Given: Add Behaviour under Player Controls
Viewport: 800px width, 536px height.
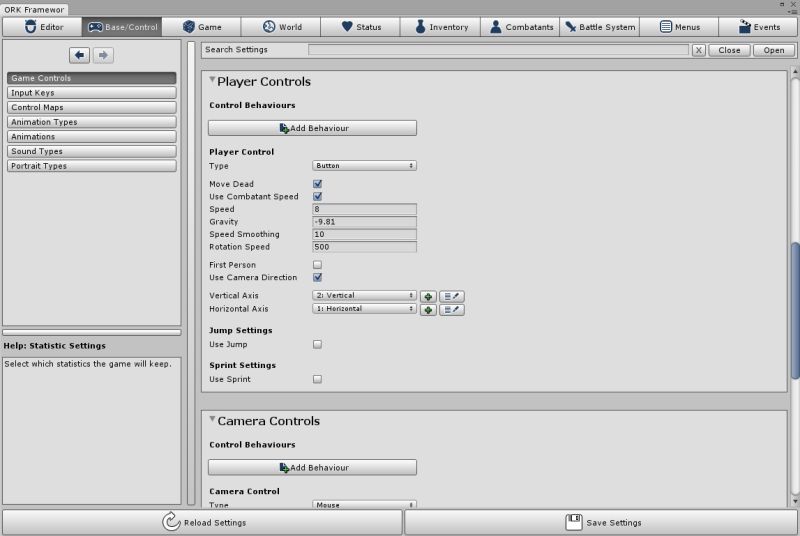Looking at the screenshot, I should coord(312,128).
